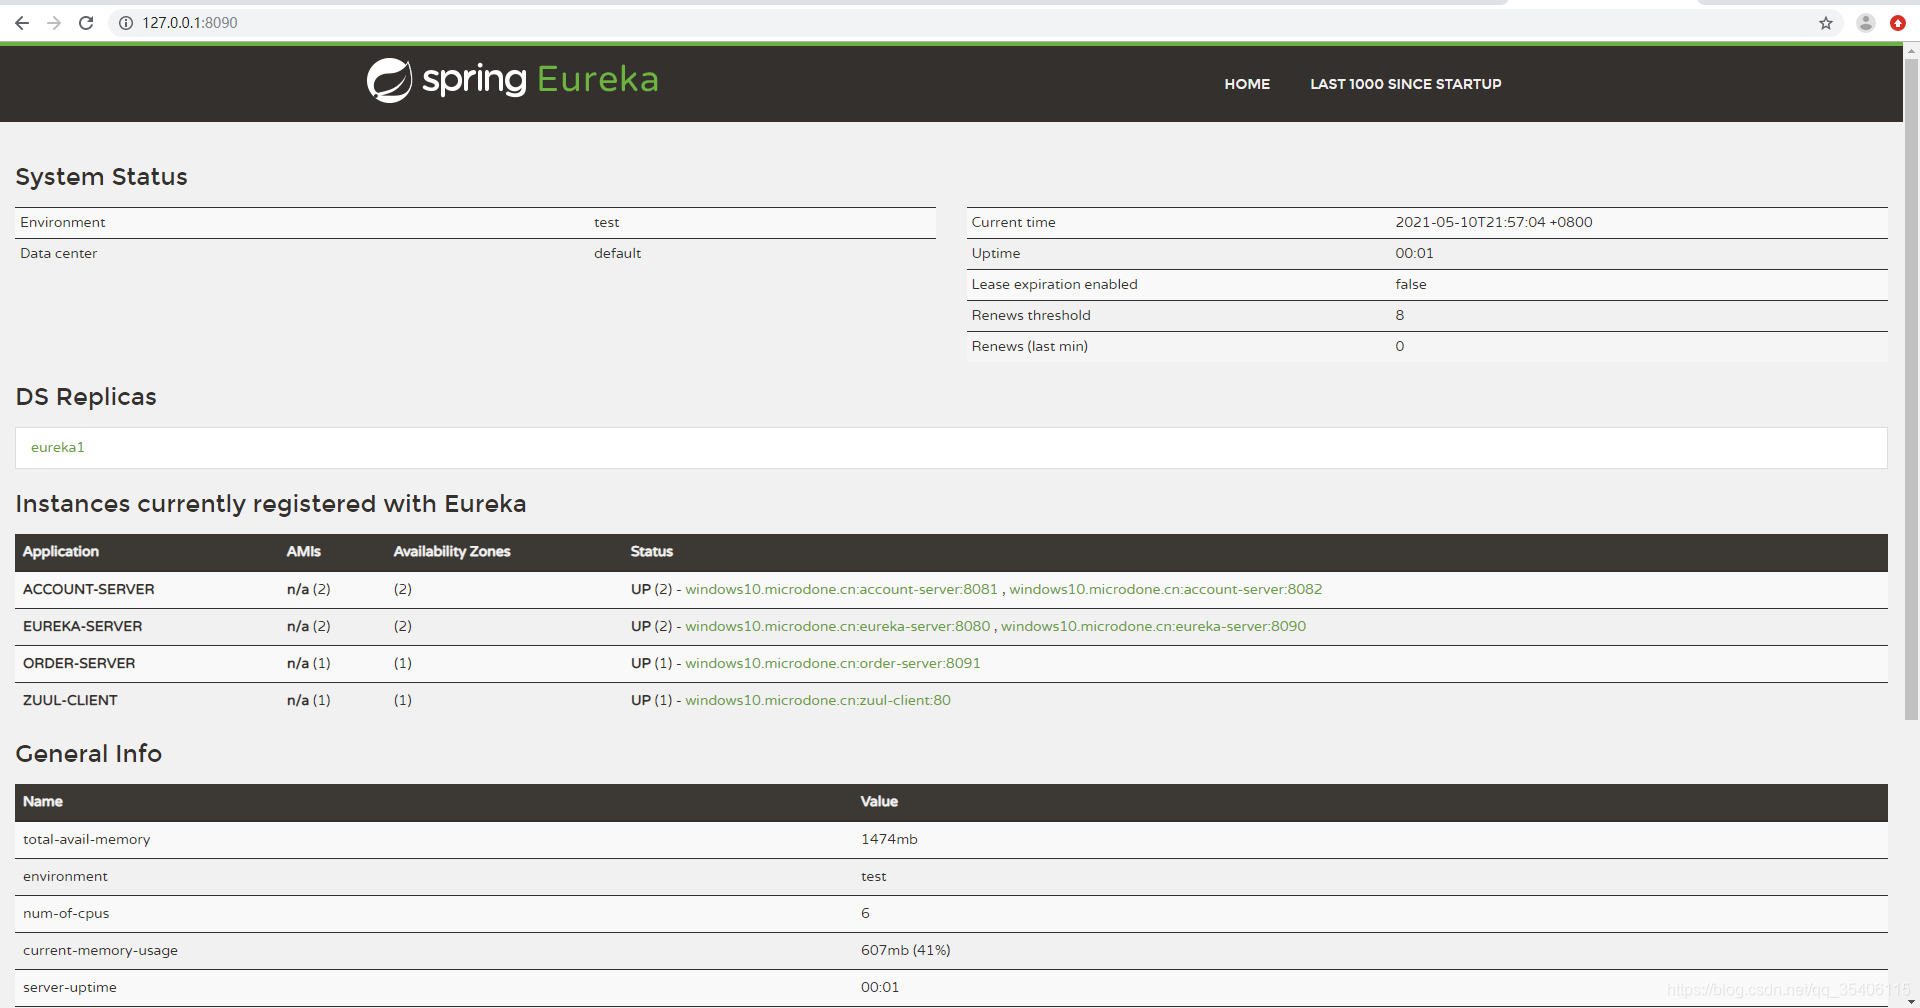Click the General Info heading
The height and width of the screenshot is (1008, 1920).
click(x=89, y=754)
